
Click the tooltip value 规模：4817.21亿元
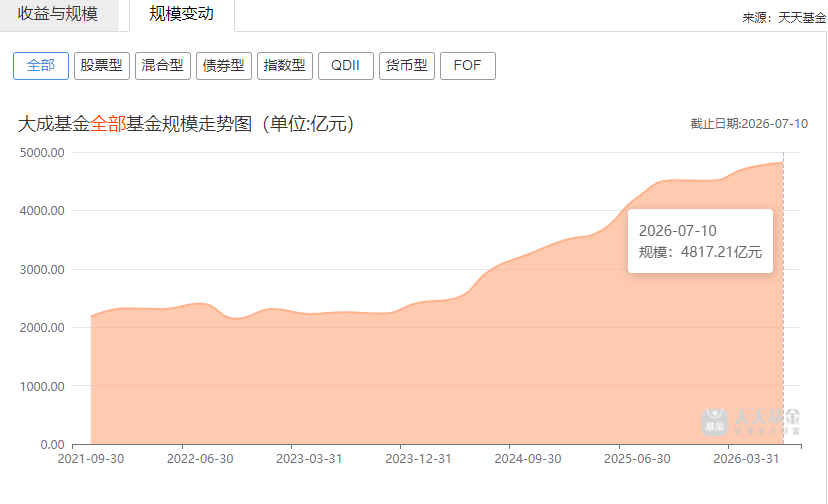[700, 252]
